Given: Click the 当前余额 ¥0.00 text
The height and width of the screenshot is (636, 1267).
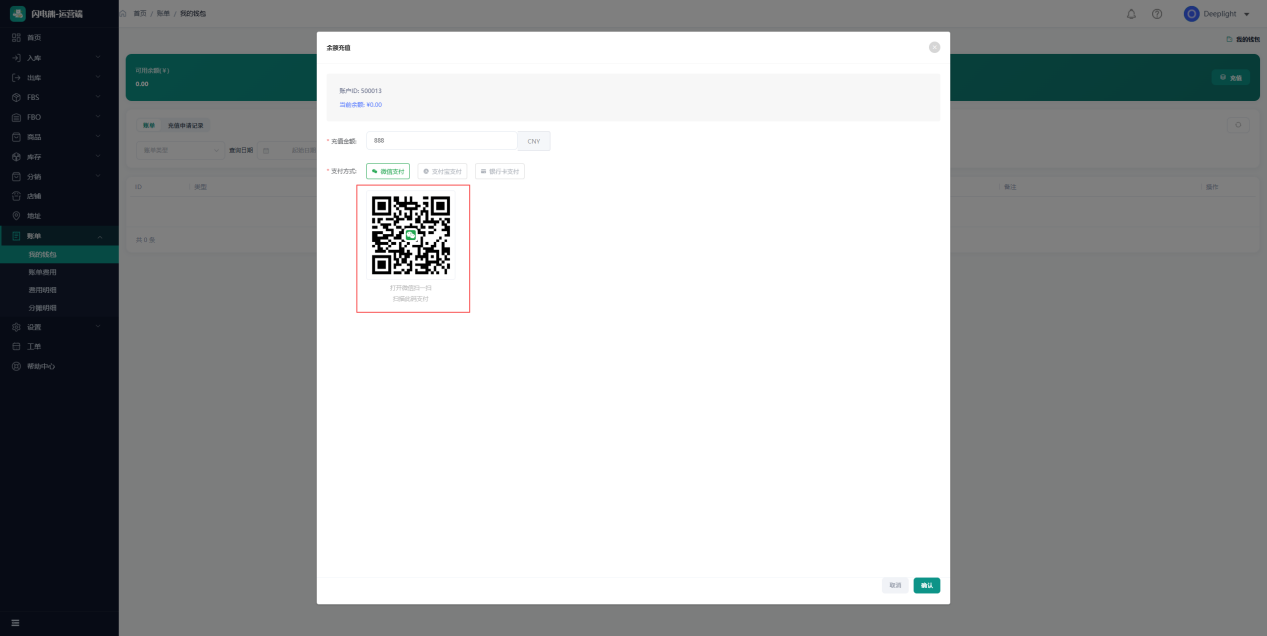Looking at the screenshot, I should pos(360,104).
